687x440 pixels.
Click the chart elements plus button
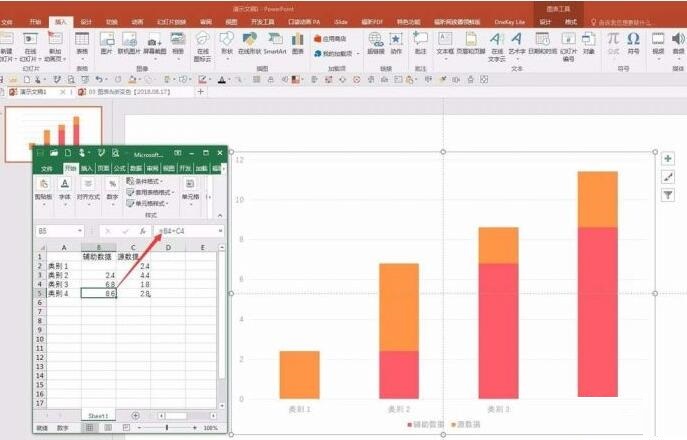pyautogui.click(x=668, y=159)
